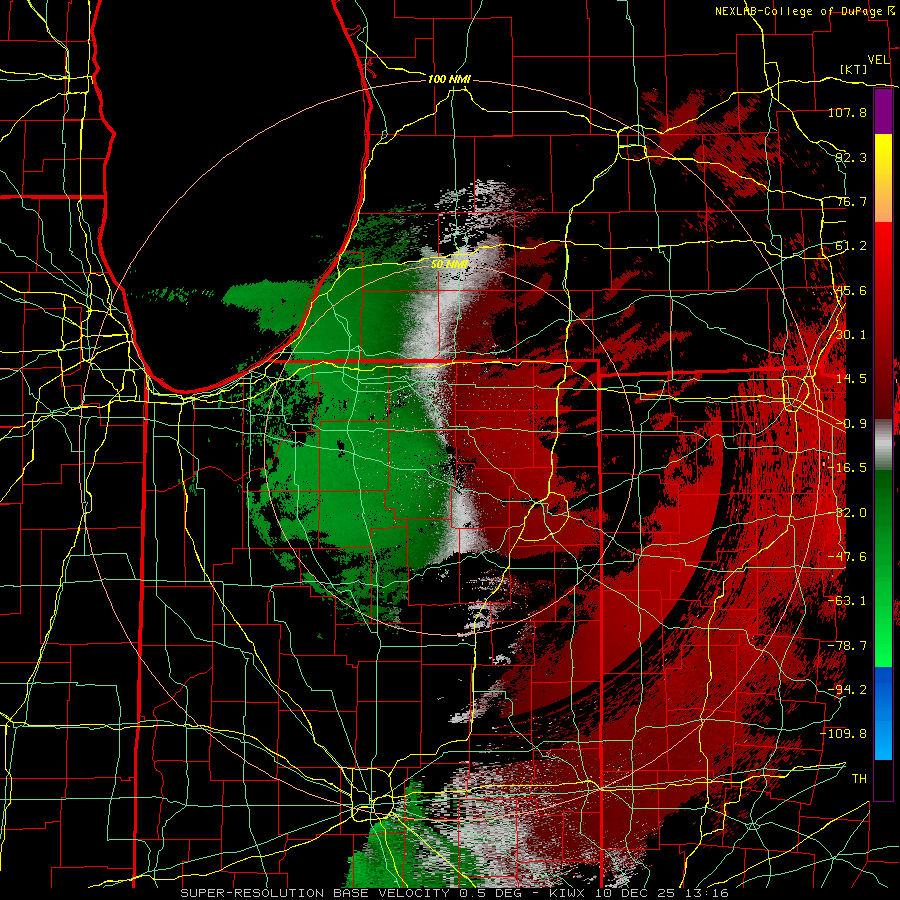Pick the gray near-zero segment of the color bar
Screen dimensions: 900x900
(x=883, y=445)
